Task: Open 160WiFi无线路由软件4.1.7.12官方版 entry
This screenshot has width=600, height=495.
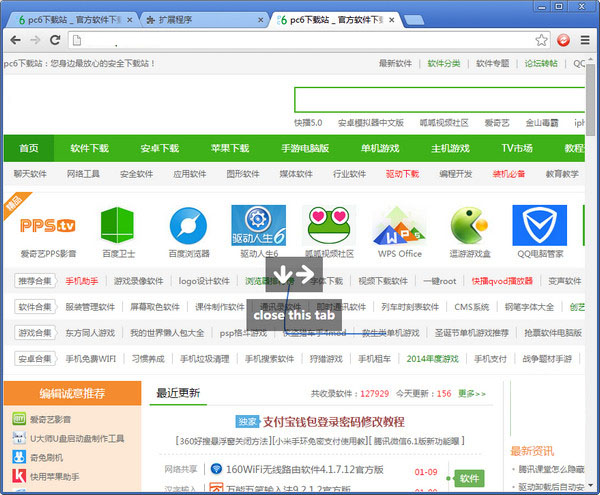Action: click(305, 469)
